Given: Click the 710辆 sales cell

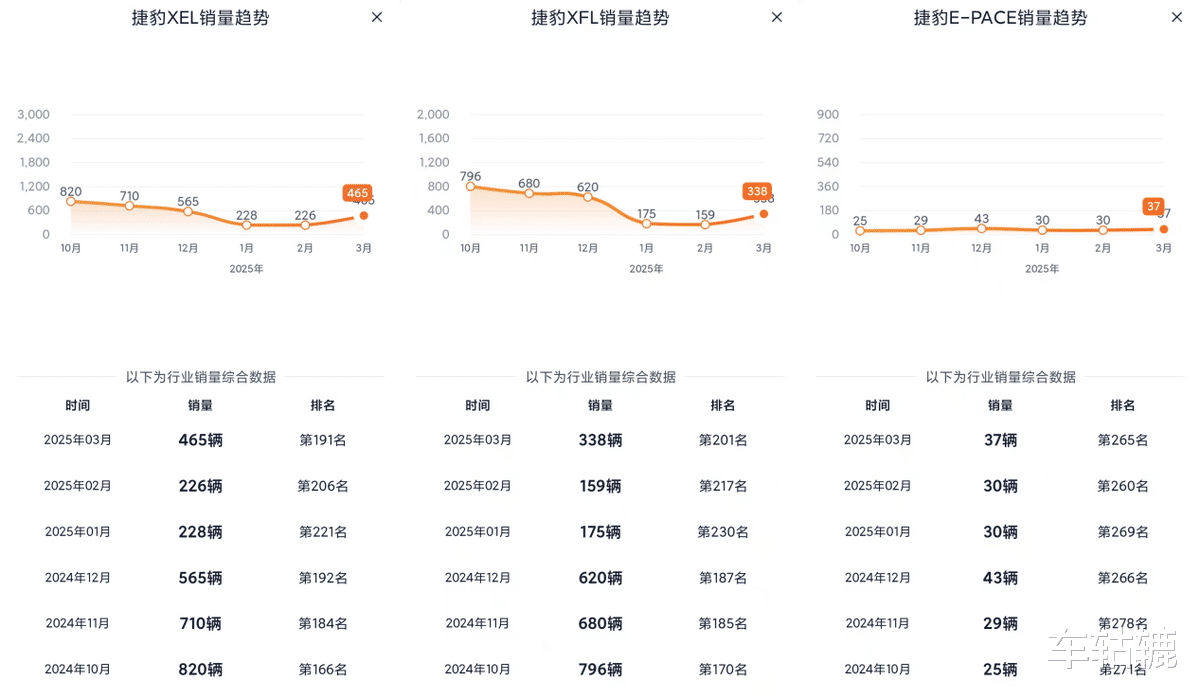Looking at the screenshot, I should [x=200, y=624].
